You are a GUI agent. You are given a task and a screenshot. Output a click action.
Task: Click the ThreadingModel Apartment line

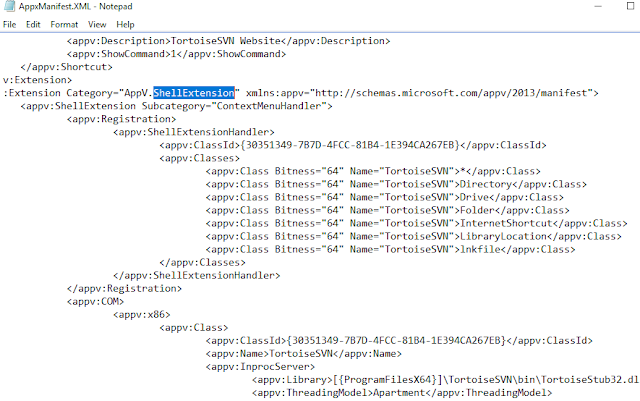[x=402, y=393]
